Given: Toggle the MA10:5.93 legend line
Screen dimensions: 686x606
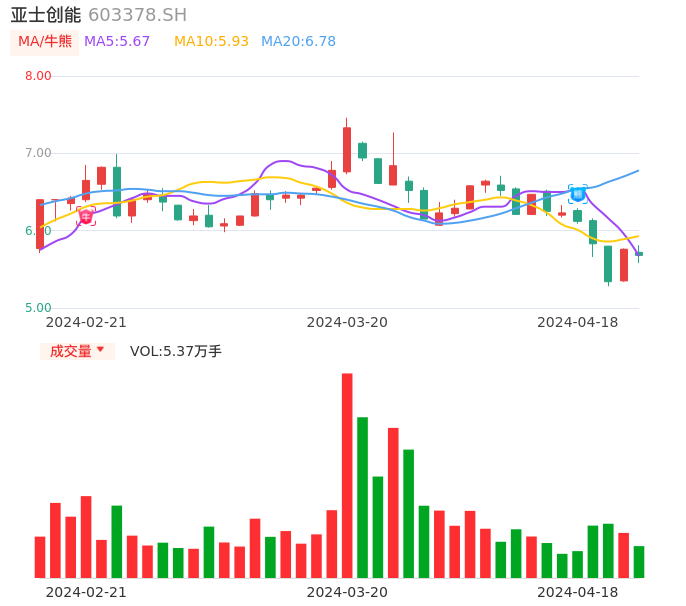Looking at the screenshot, I should pos(211,41).
